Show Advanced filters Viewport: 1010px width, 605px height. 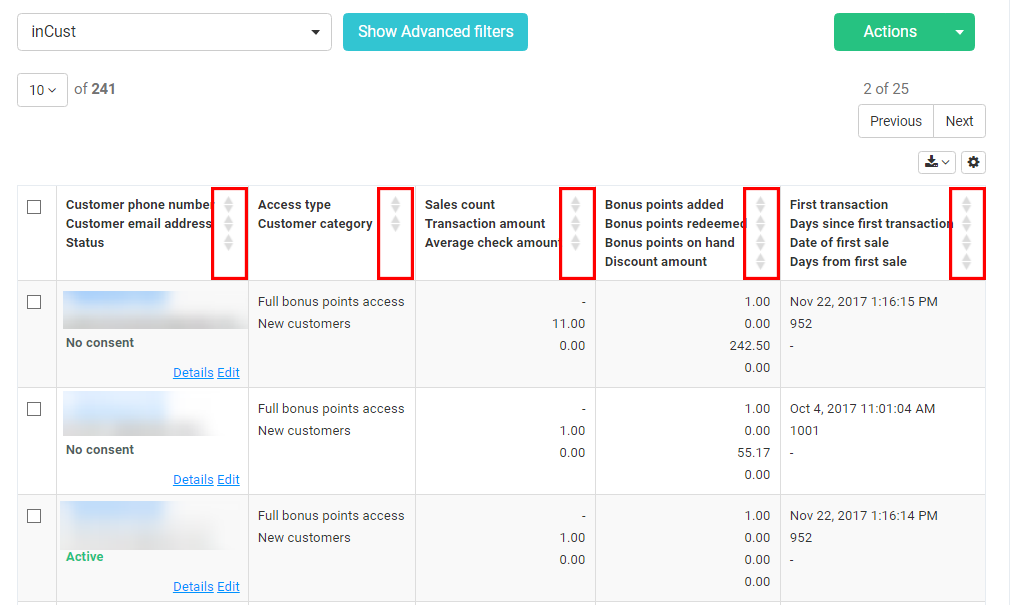click(x=435, y=32)
